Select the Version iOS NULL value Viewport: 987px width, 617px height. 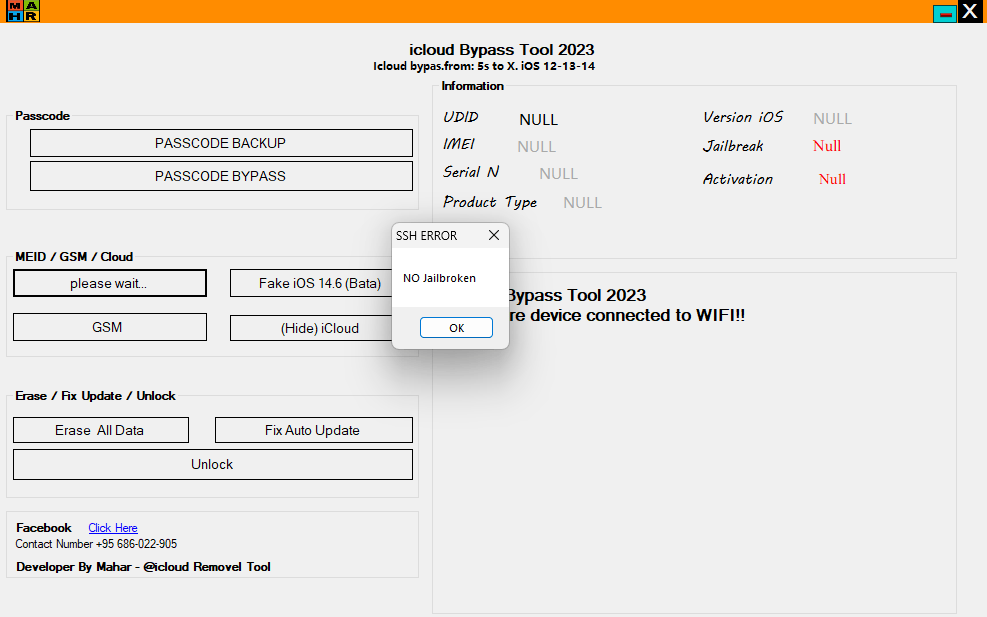pyautogui.click(x=832, y=118)
